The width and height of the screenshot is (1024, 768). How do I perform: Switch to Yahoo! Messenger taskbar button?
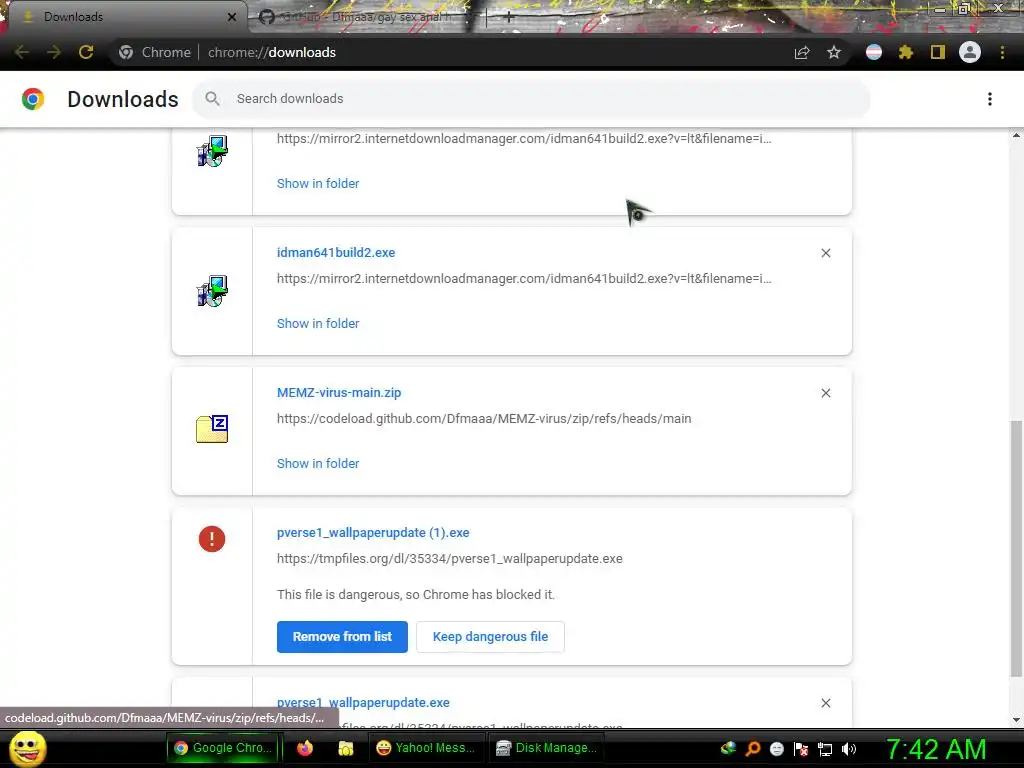[426, 748]
